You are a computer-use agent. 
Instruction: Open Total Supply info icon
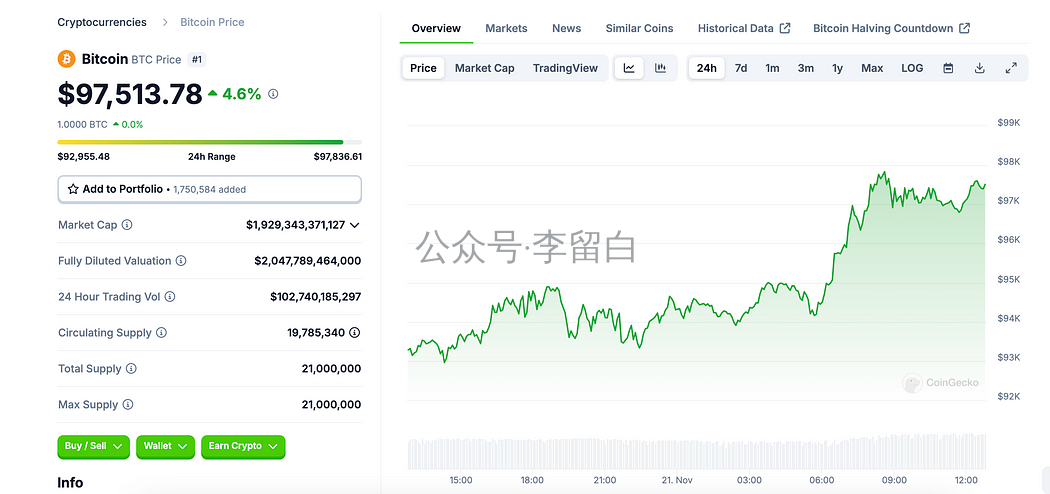click(131, 369)
